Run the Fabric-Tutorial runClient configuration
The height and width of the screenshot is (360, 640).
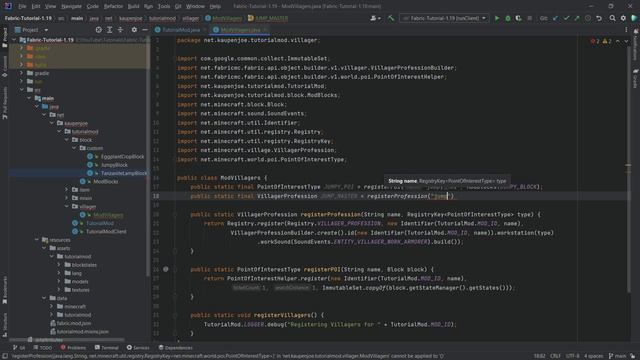tap(497, 18)
